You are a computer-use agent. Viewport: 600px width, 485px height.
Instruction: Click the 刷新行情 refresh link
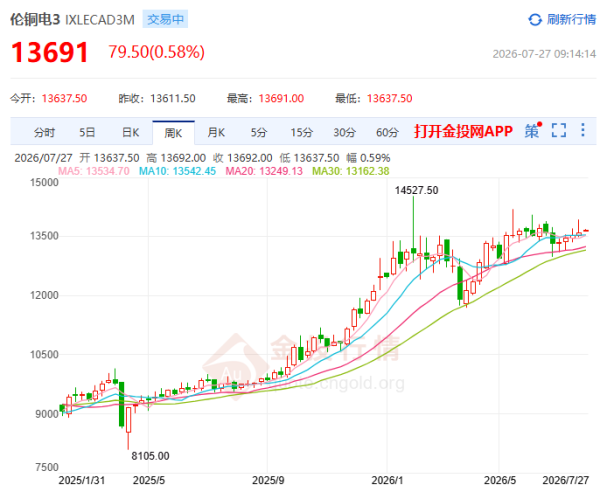point(571,19)
